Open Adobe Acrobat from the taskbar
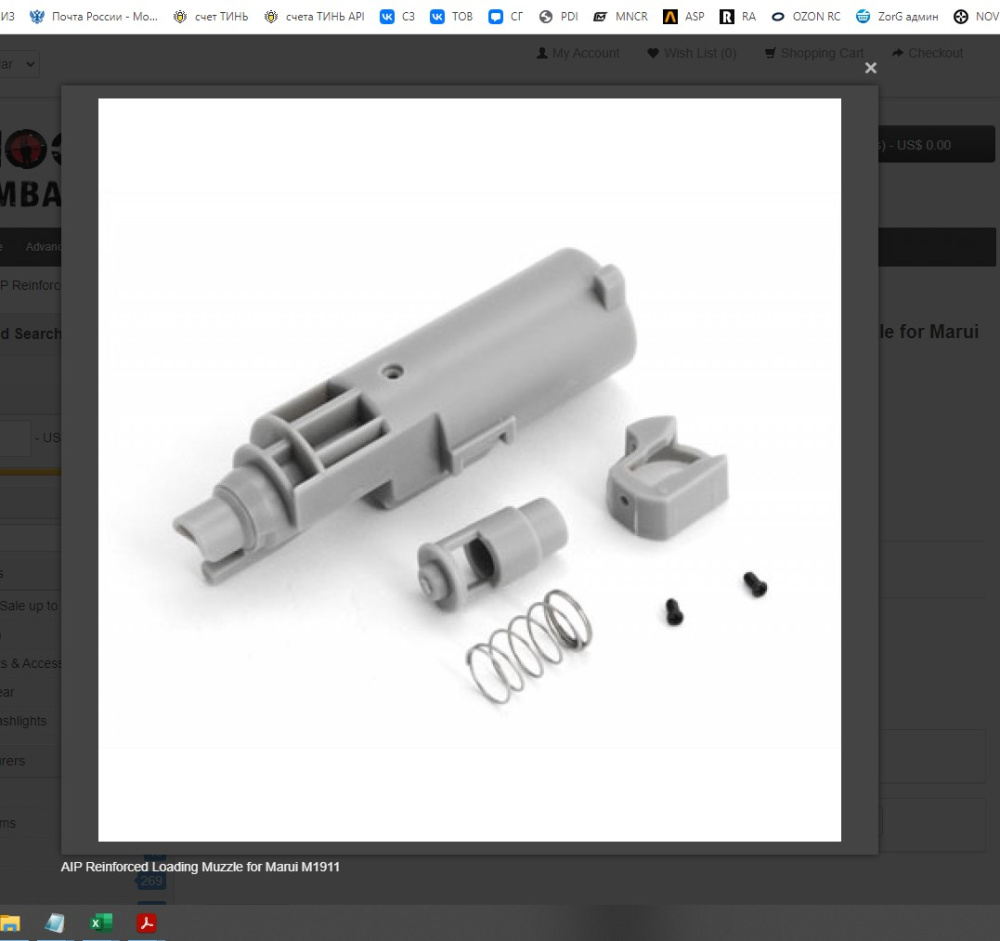The height and width of the screenshot is (941, 1000). (147, 922)
